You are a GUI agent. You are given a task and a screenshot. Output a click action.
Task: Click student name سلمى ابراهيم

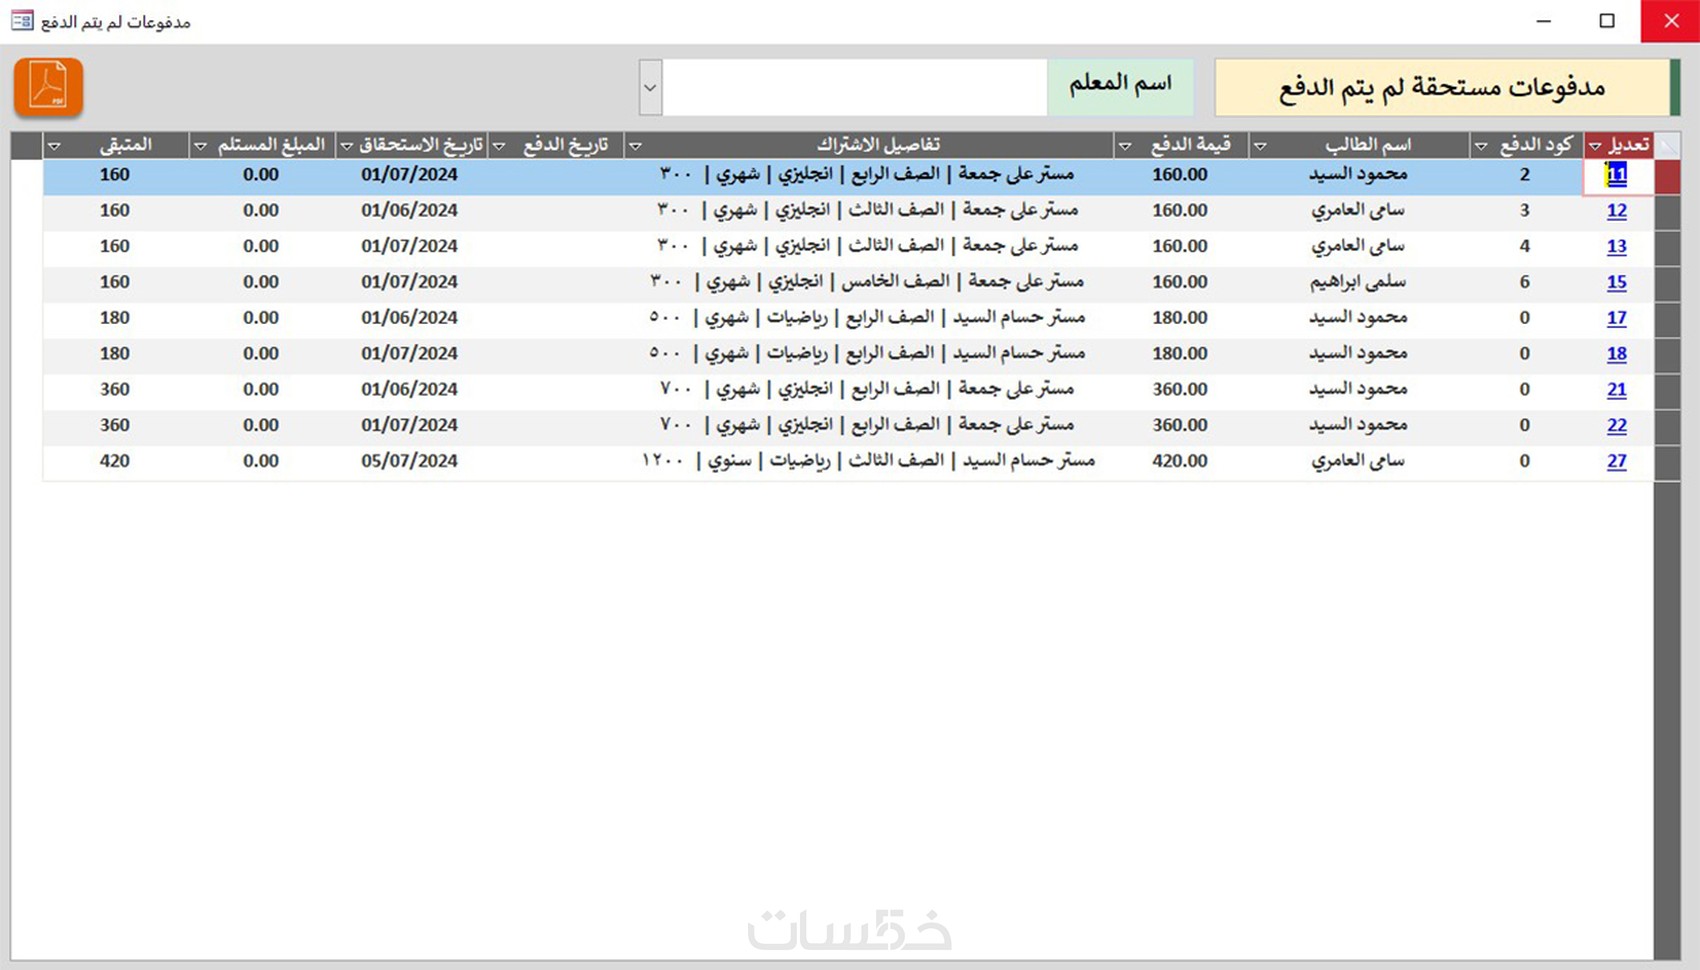1357,283
